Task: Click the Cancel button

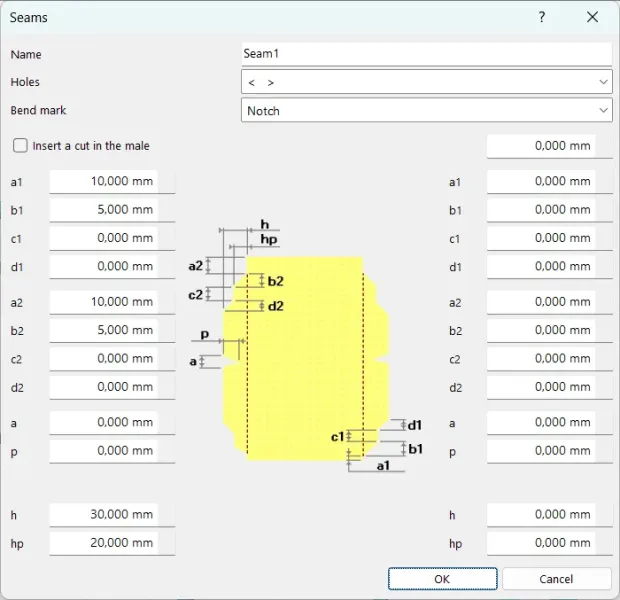Action: (556, 579)
